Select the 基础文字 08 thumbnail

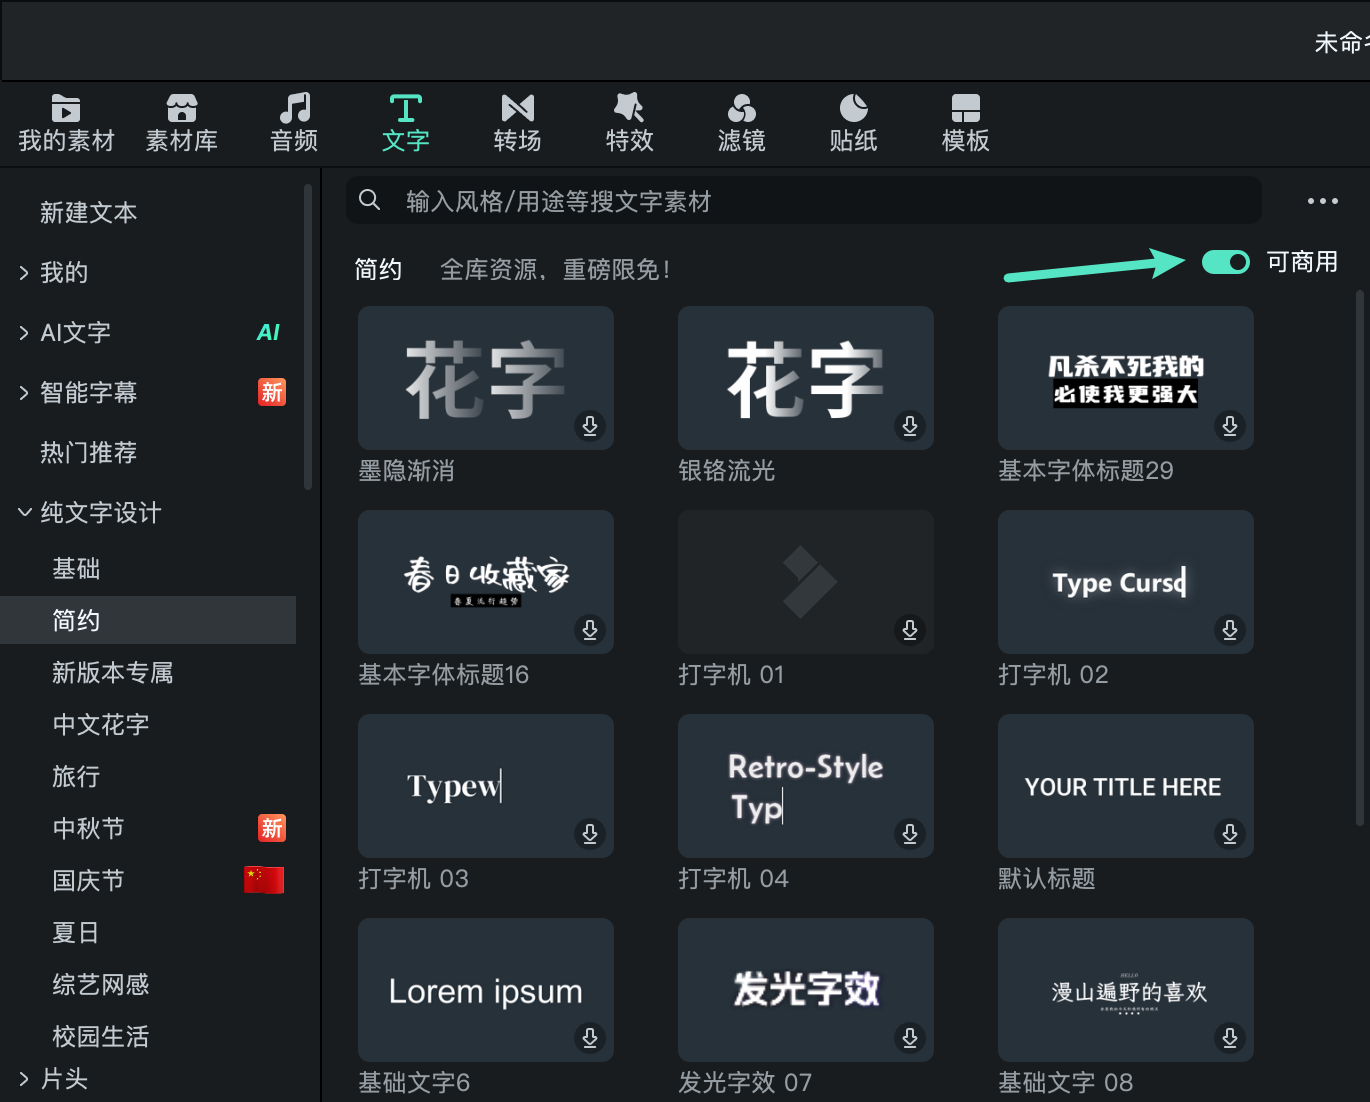coord(1126,990)
